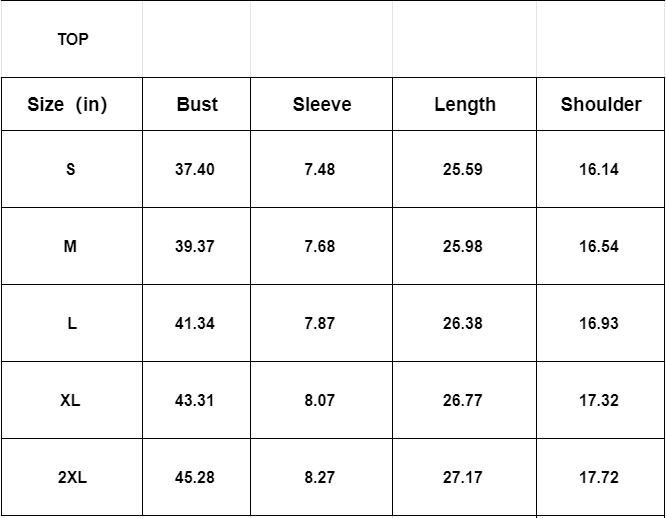Click the Bust column header
Image resolution: width=666 pixels, height=518 pixels.
pyautogui.click(x=197, y=104)
